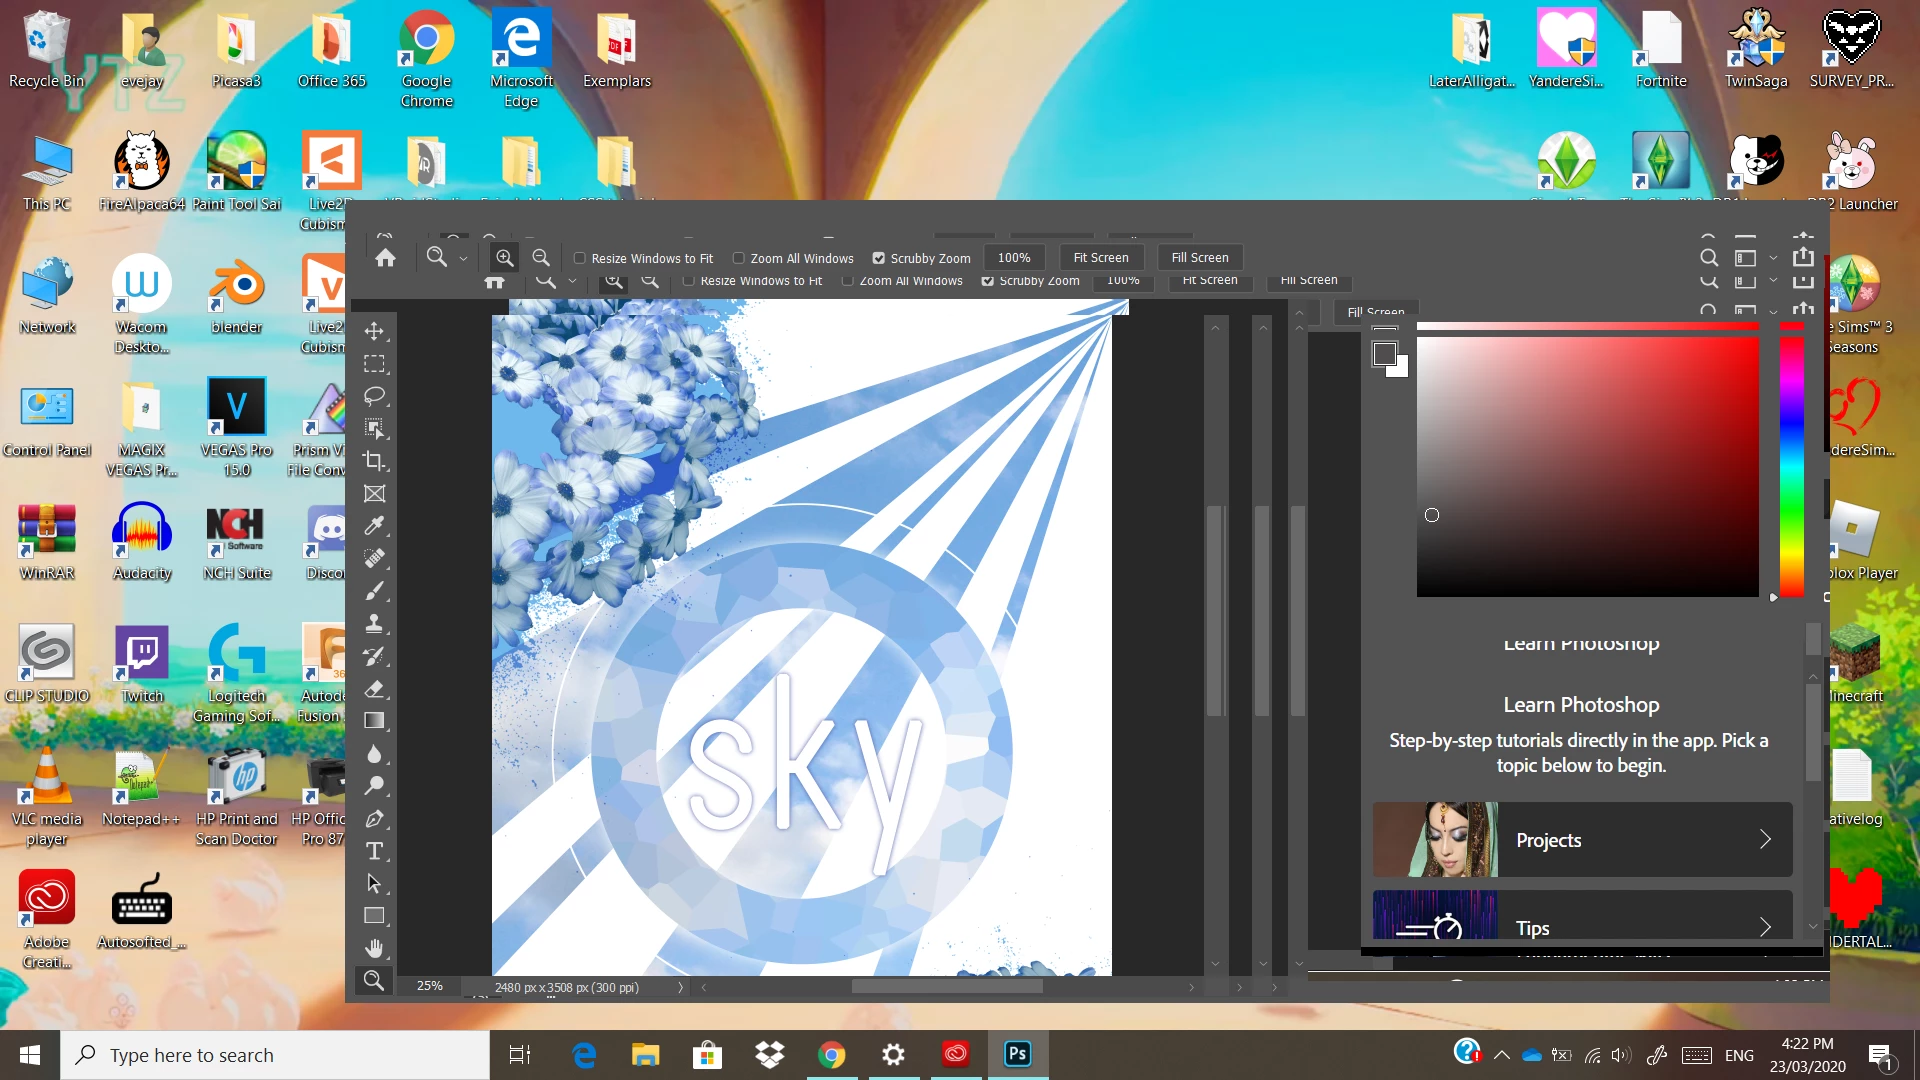Select the Move tool
The height and width of the screenshot is (1080, 1920).
tap(374, 331)
